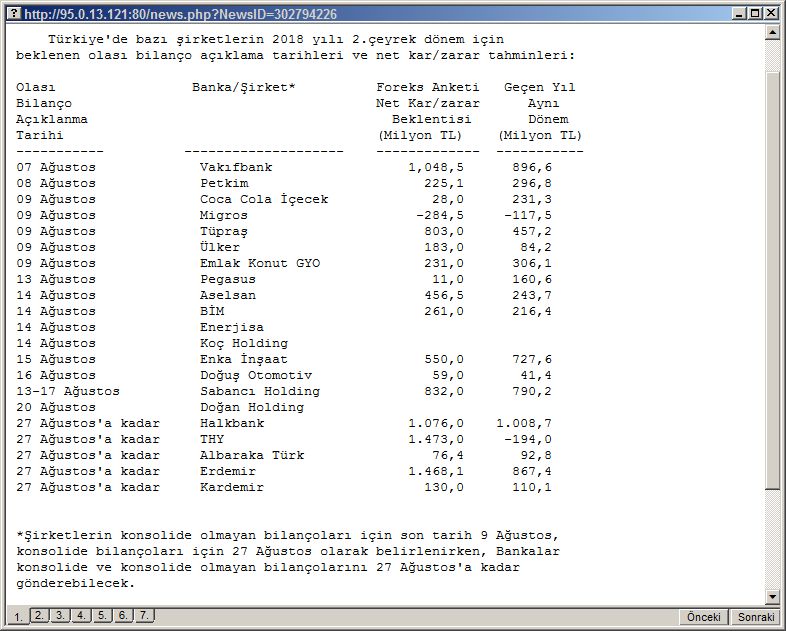Select Sabancı Holding text
The width and height of the screenshot is (786, 631).
(260, 391)
